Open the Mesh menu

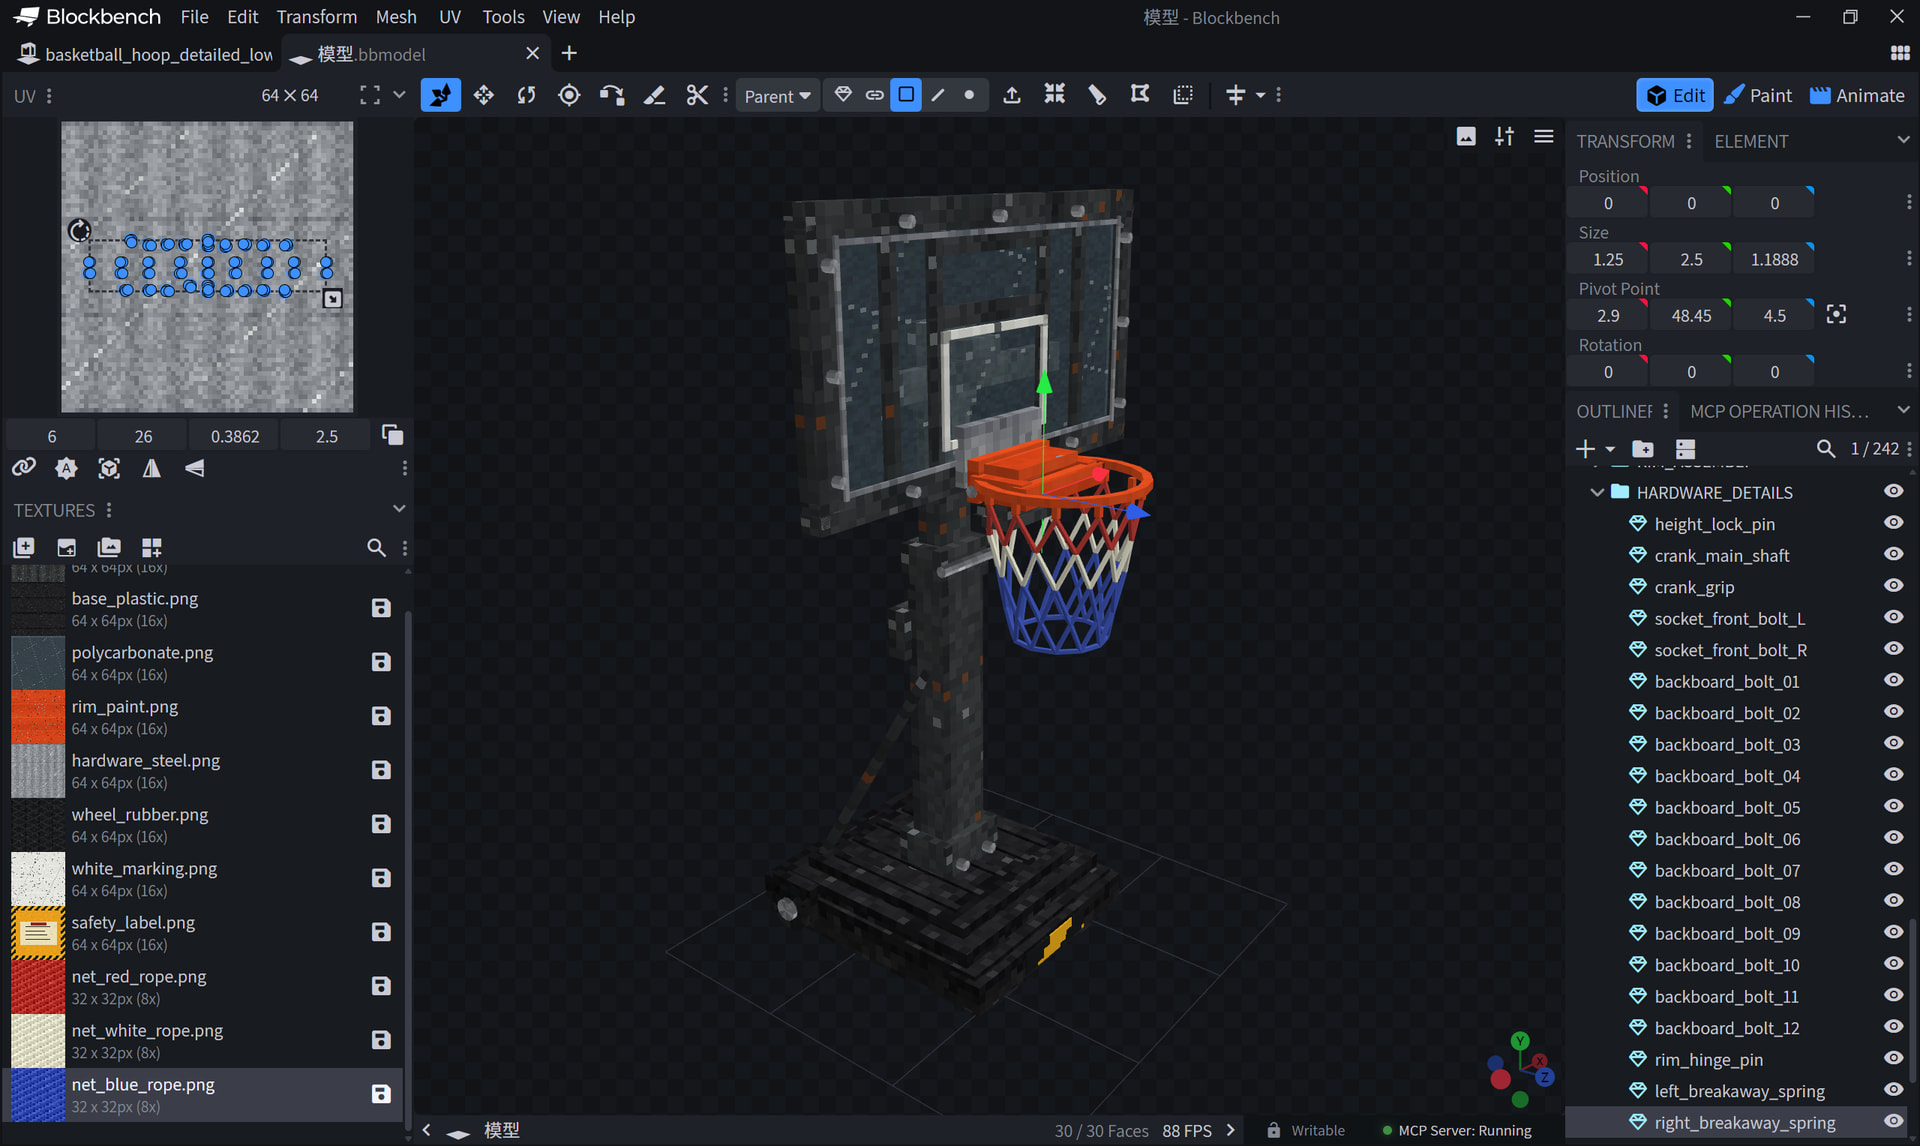click(396, 17)
